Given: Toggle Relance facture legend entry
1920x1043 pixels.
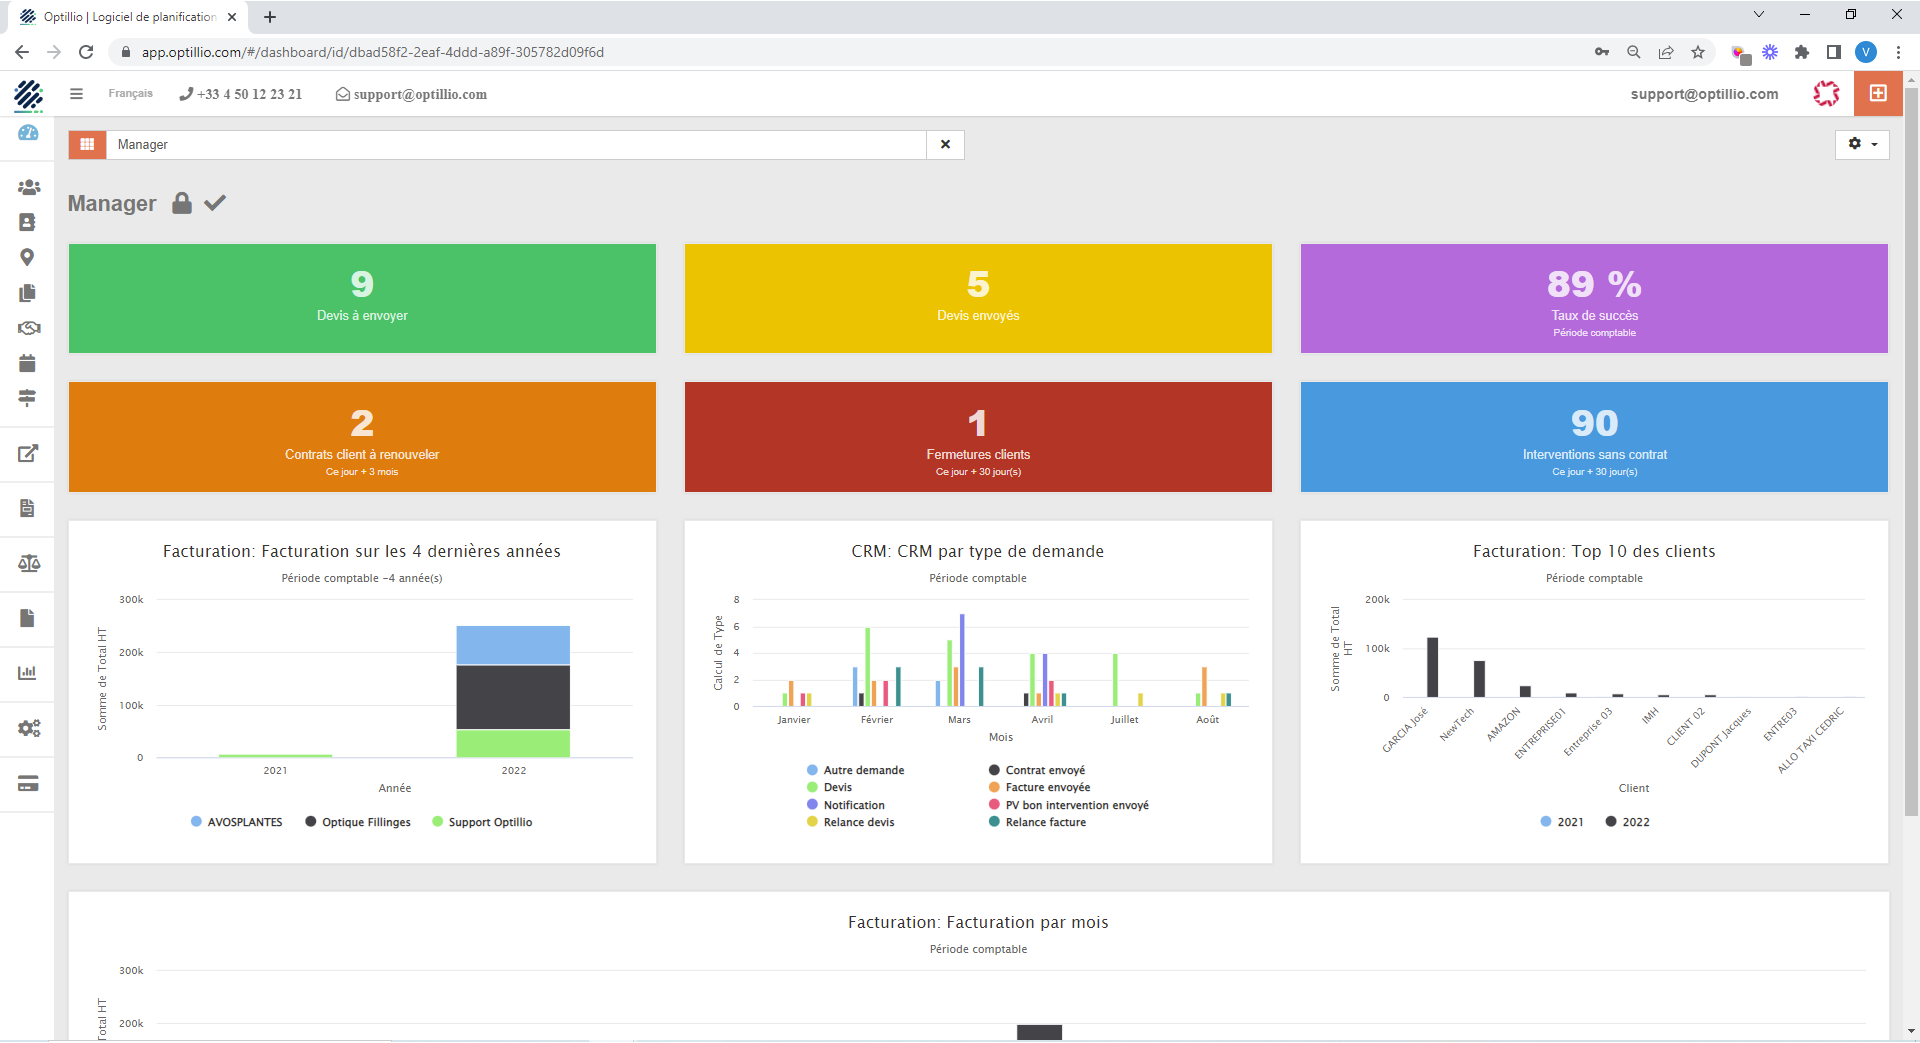Looking at the screenshot, I should (1038, 822).
